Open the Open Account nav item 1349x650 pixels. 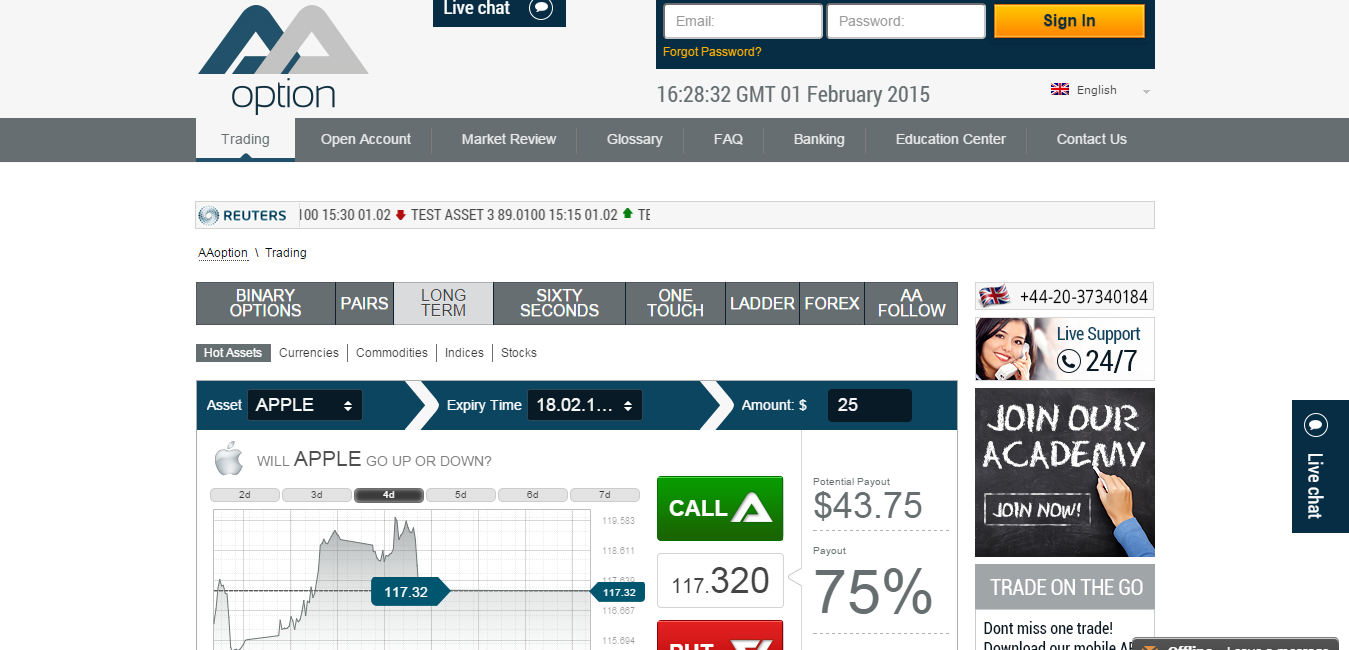click(366, 139)
